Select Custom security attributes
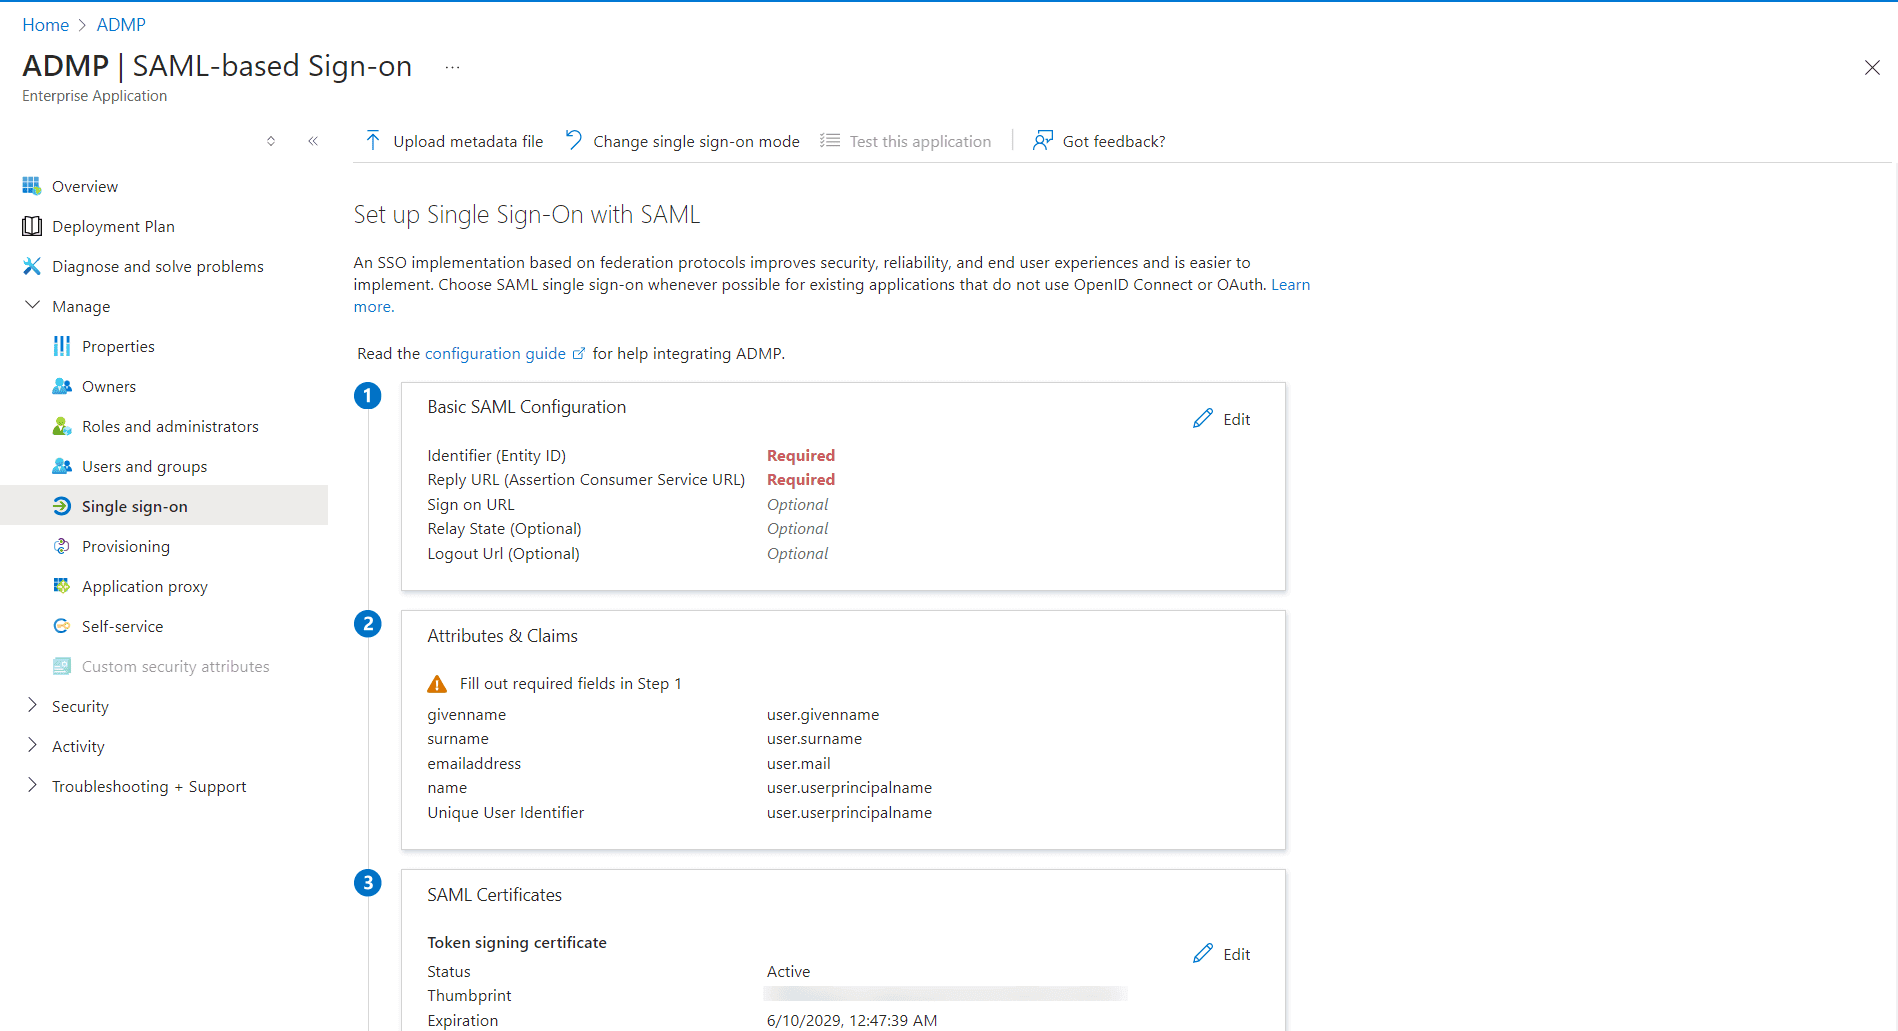1898x1031 pixels. tap(175, 666)
